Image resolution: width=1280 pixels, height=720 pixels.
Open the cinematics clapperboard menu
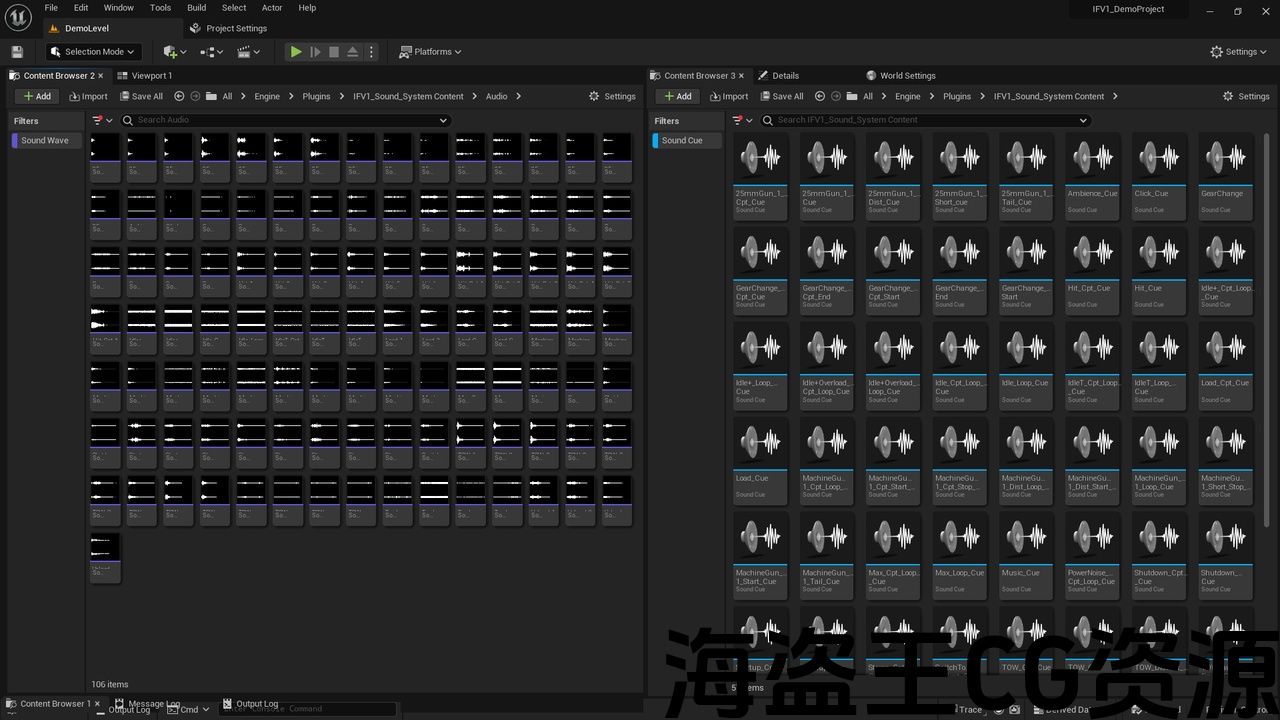(x=246, y=52)
